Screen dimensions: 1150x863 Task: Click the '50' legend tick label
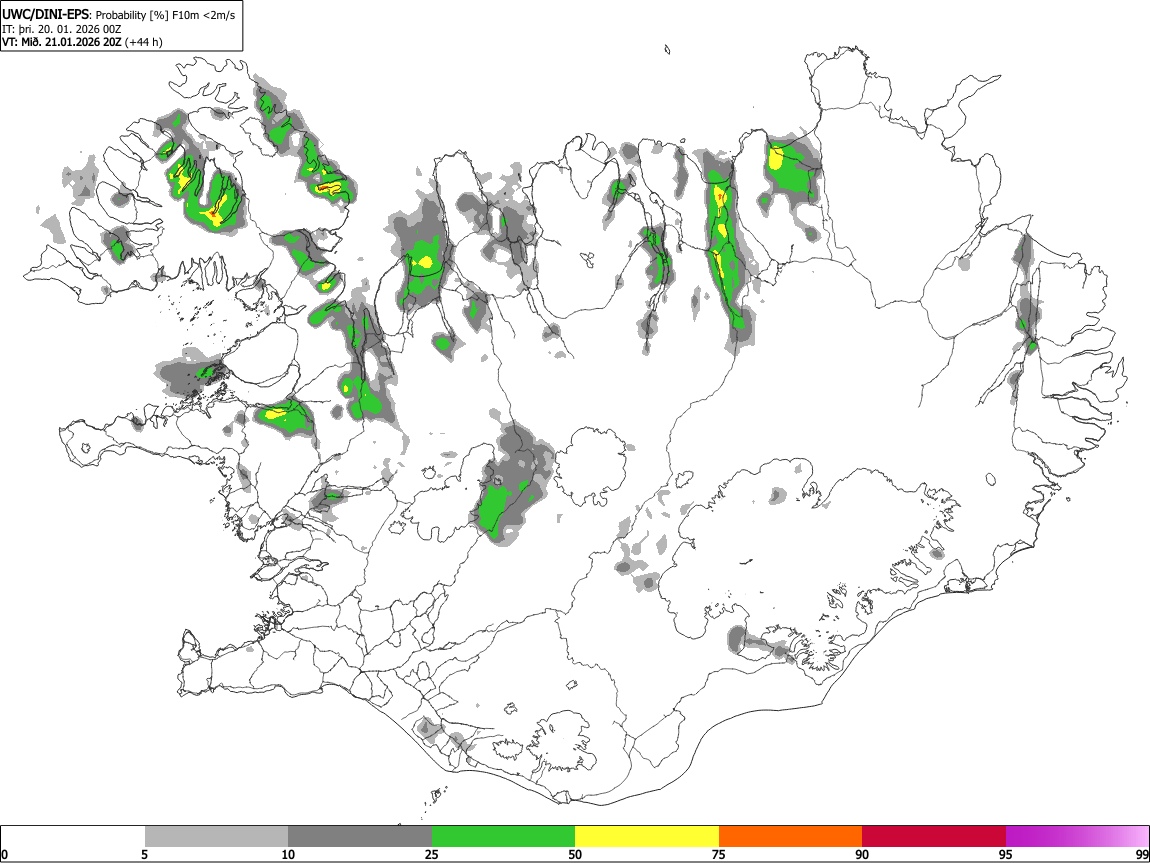pyautogui.click(x=575, y=855)
